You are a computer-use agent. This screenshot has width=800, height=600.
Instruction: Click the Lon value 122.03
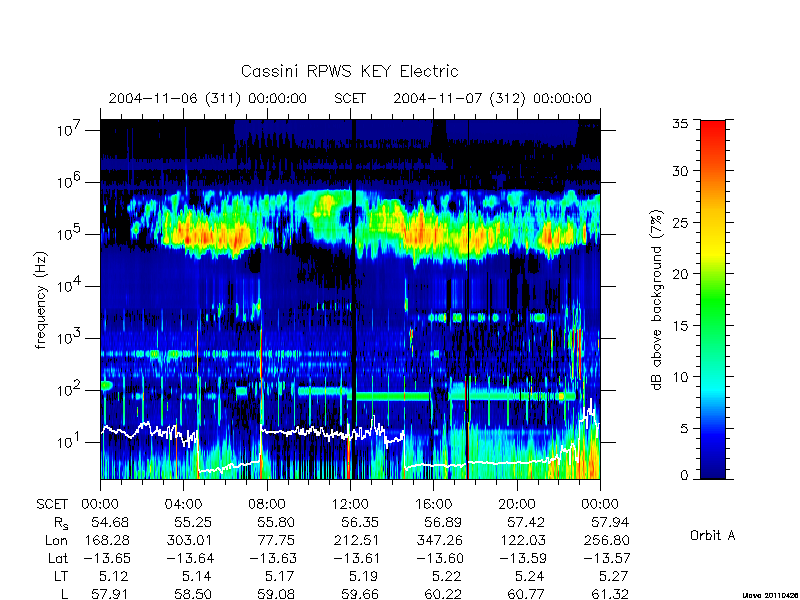(x=522, y=540)
